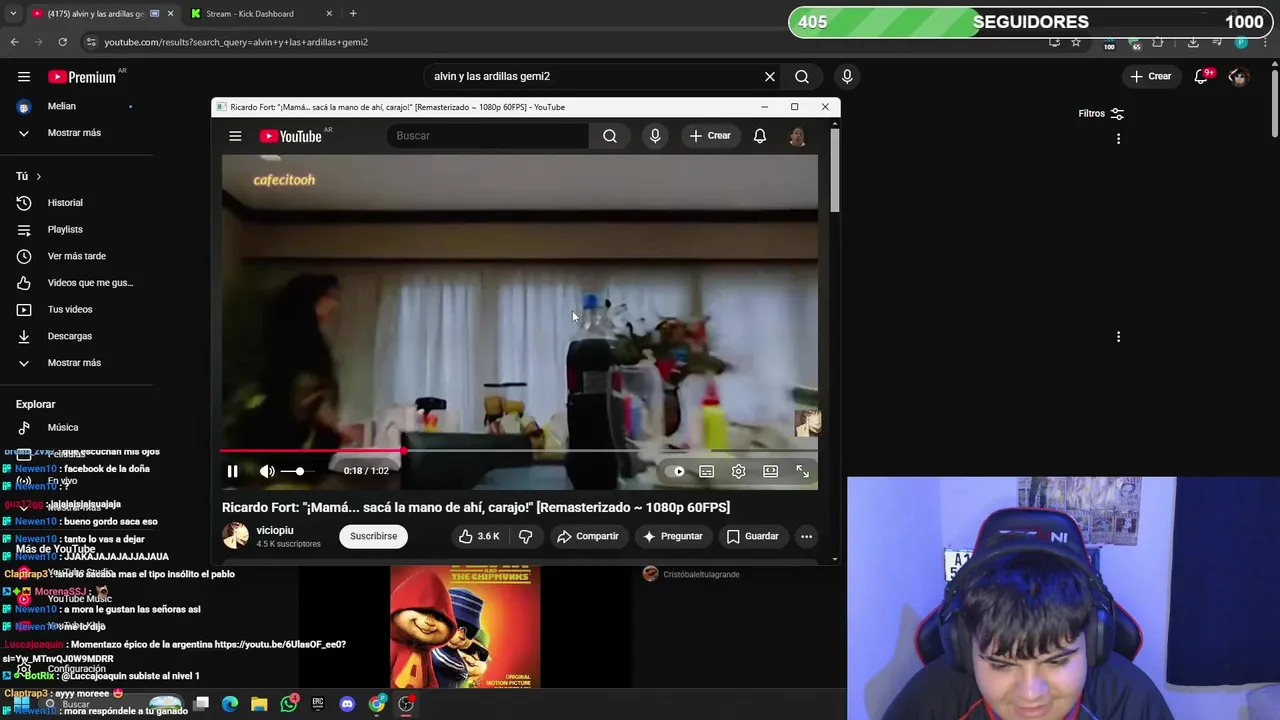This screenshot has height=720, width=1280.
Task: Open notification bell in the popup window
Action: click(760, 136)
